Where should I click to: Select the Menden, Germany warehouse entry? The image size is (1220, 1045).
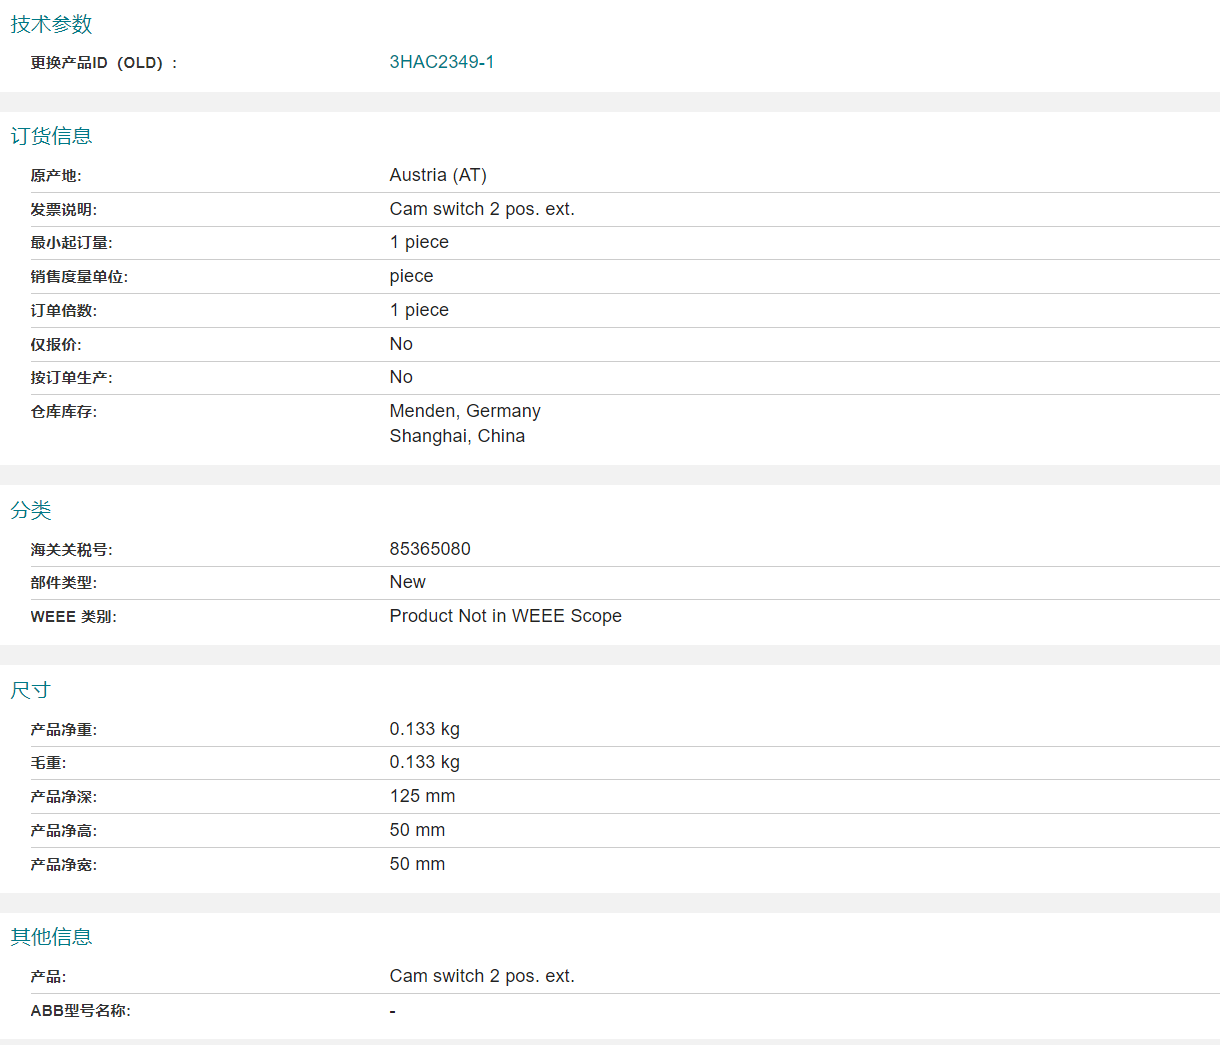click(465, 411)
